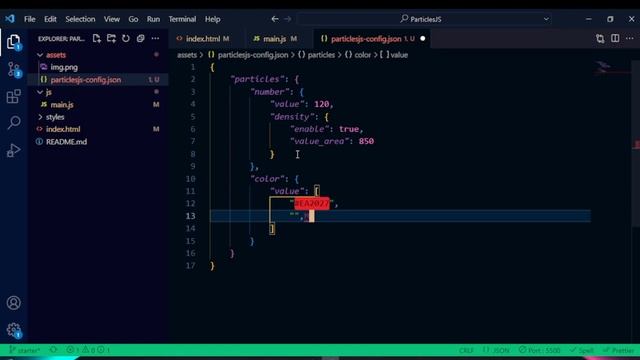Open the command center dropdown chevron

(546, 19)
